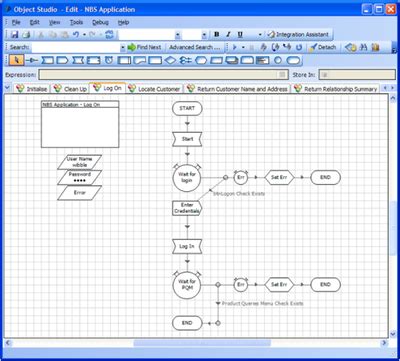This screenshot has width=400, height=361.
Task: Select the Calculation hexagon tool
Action: (201, 60)
